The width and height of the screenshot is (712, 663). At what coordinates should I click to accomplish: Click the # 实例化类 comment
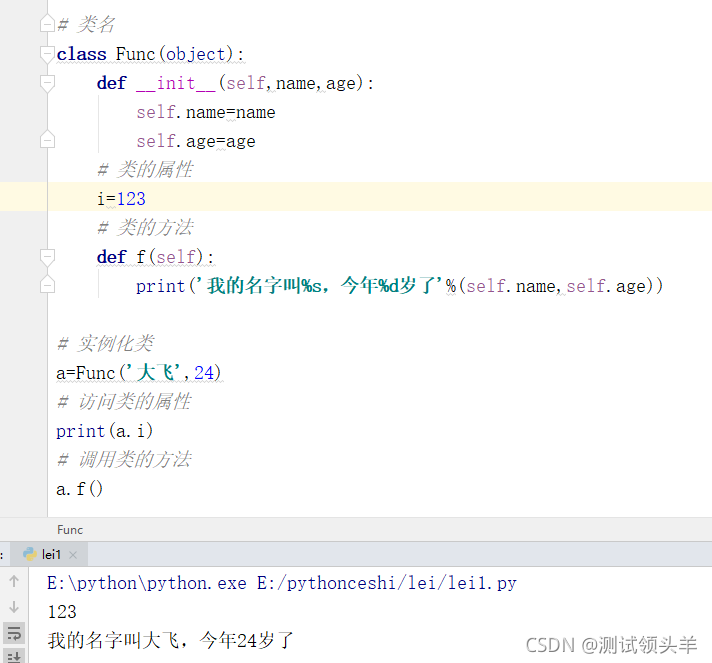pos(105,344)
